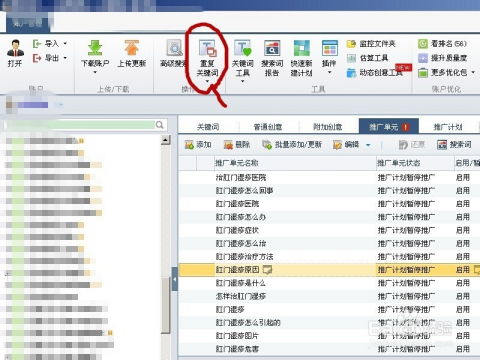Viewport: 480px width, 360px height.
Task: Expand the 导入 dropdown arrow
Action: point(65,43)
